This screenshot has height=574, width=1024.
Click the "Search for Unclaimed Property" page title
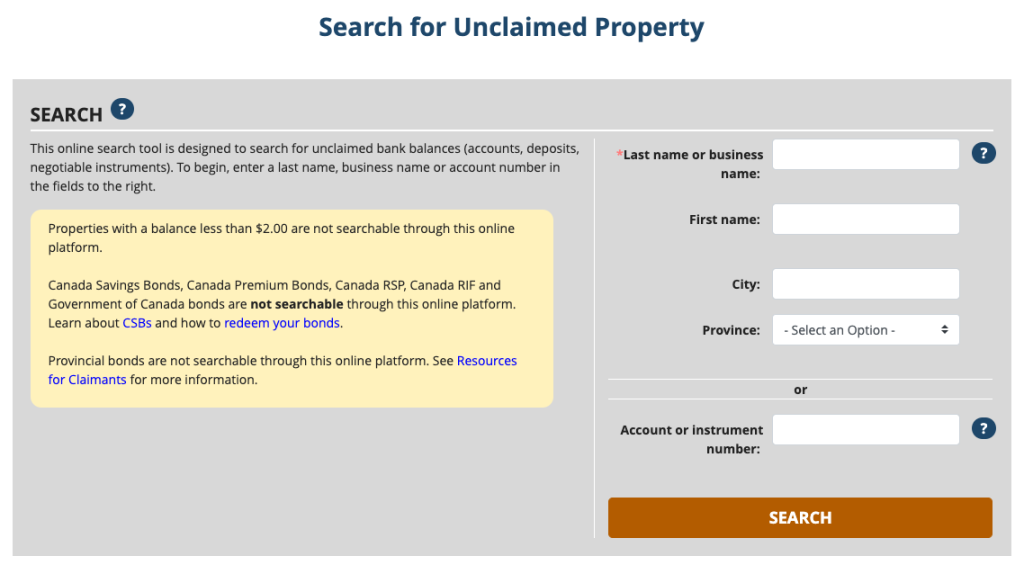(511, 27)
